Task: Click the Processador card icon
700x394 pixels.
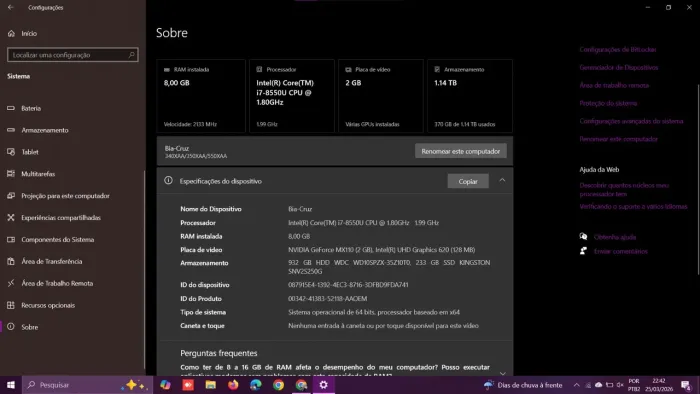Action: pos(259,70)
